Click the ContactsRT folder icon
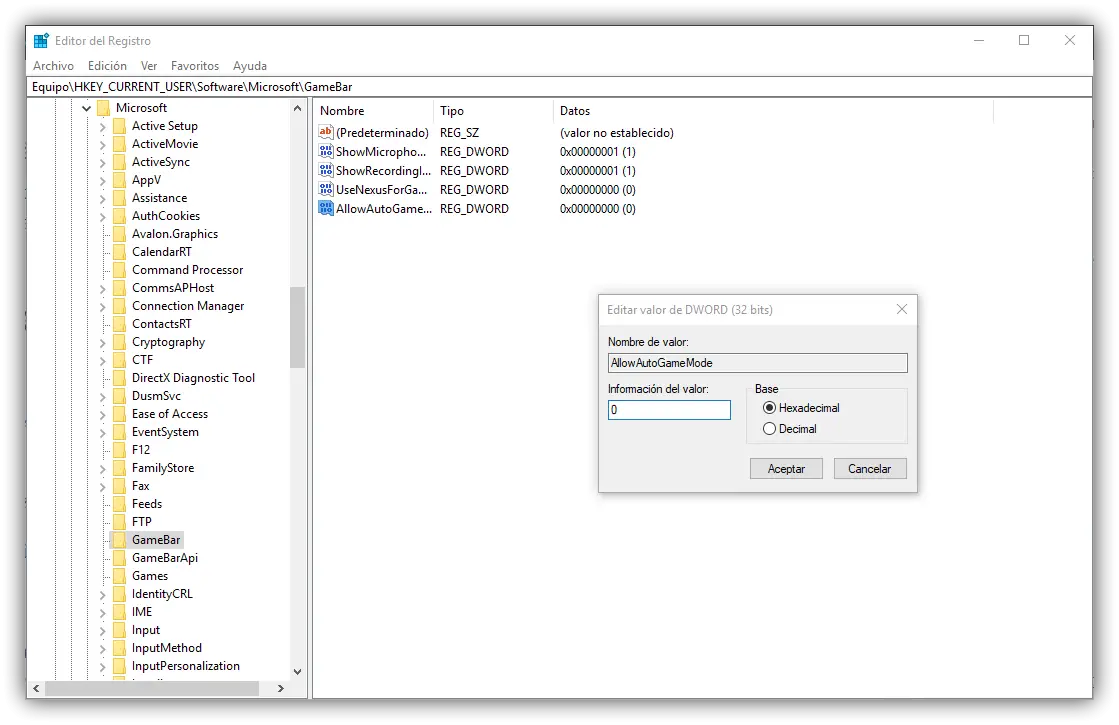1119x725 pixels. [119, 324]
